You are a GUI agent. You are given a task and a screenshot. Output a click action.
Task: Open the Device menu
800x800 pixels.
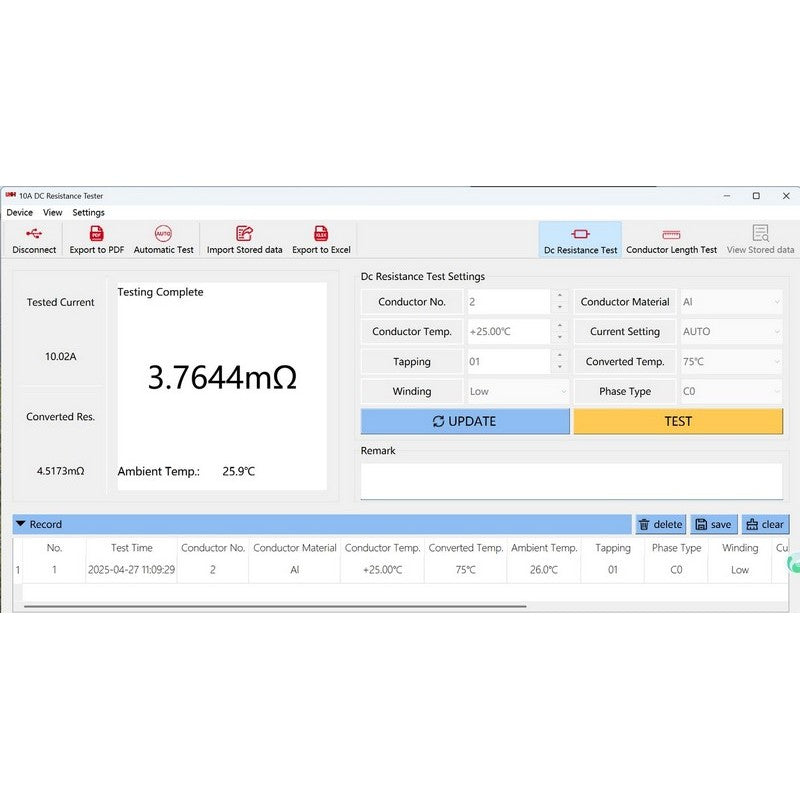pyautogui.click(x=19, y=212)
